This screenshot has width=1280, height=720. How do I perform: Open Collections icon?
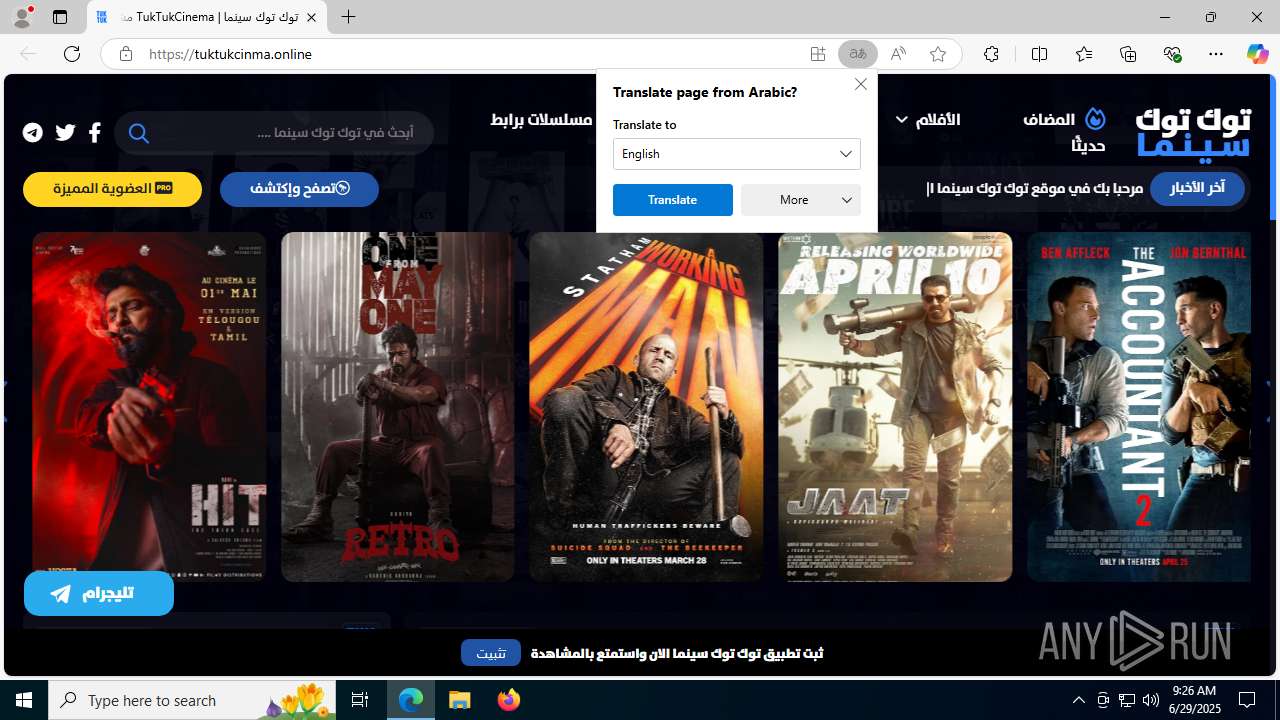click(x=1128, y=54)
